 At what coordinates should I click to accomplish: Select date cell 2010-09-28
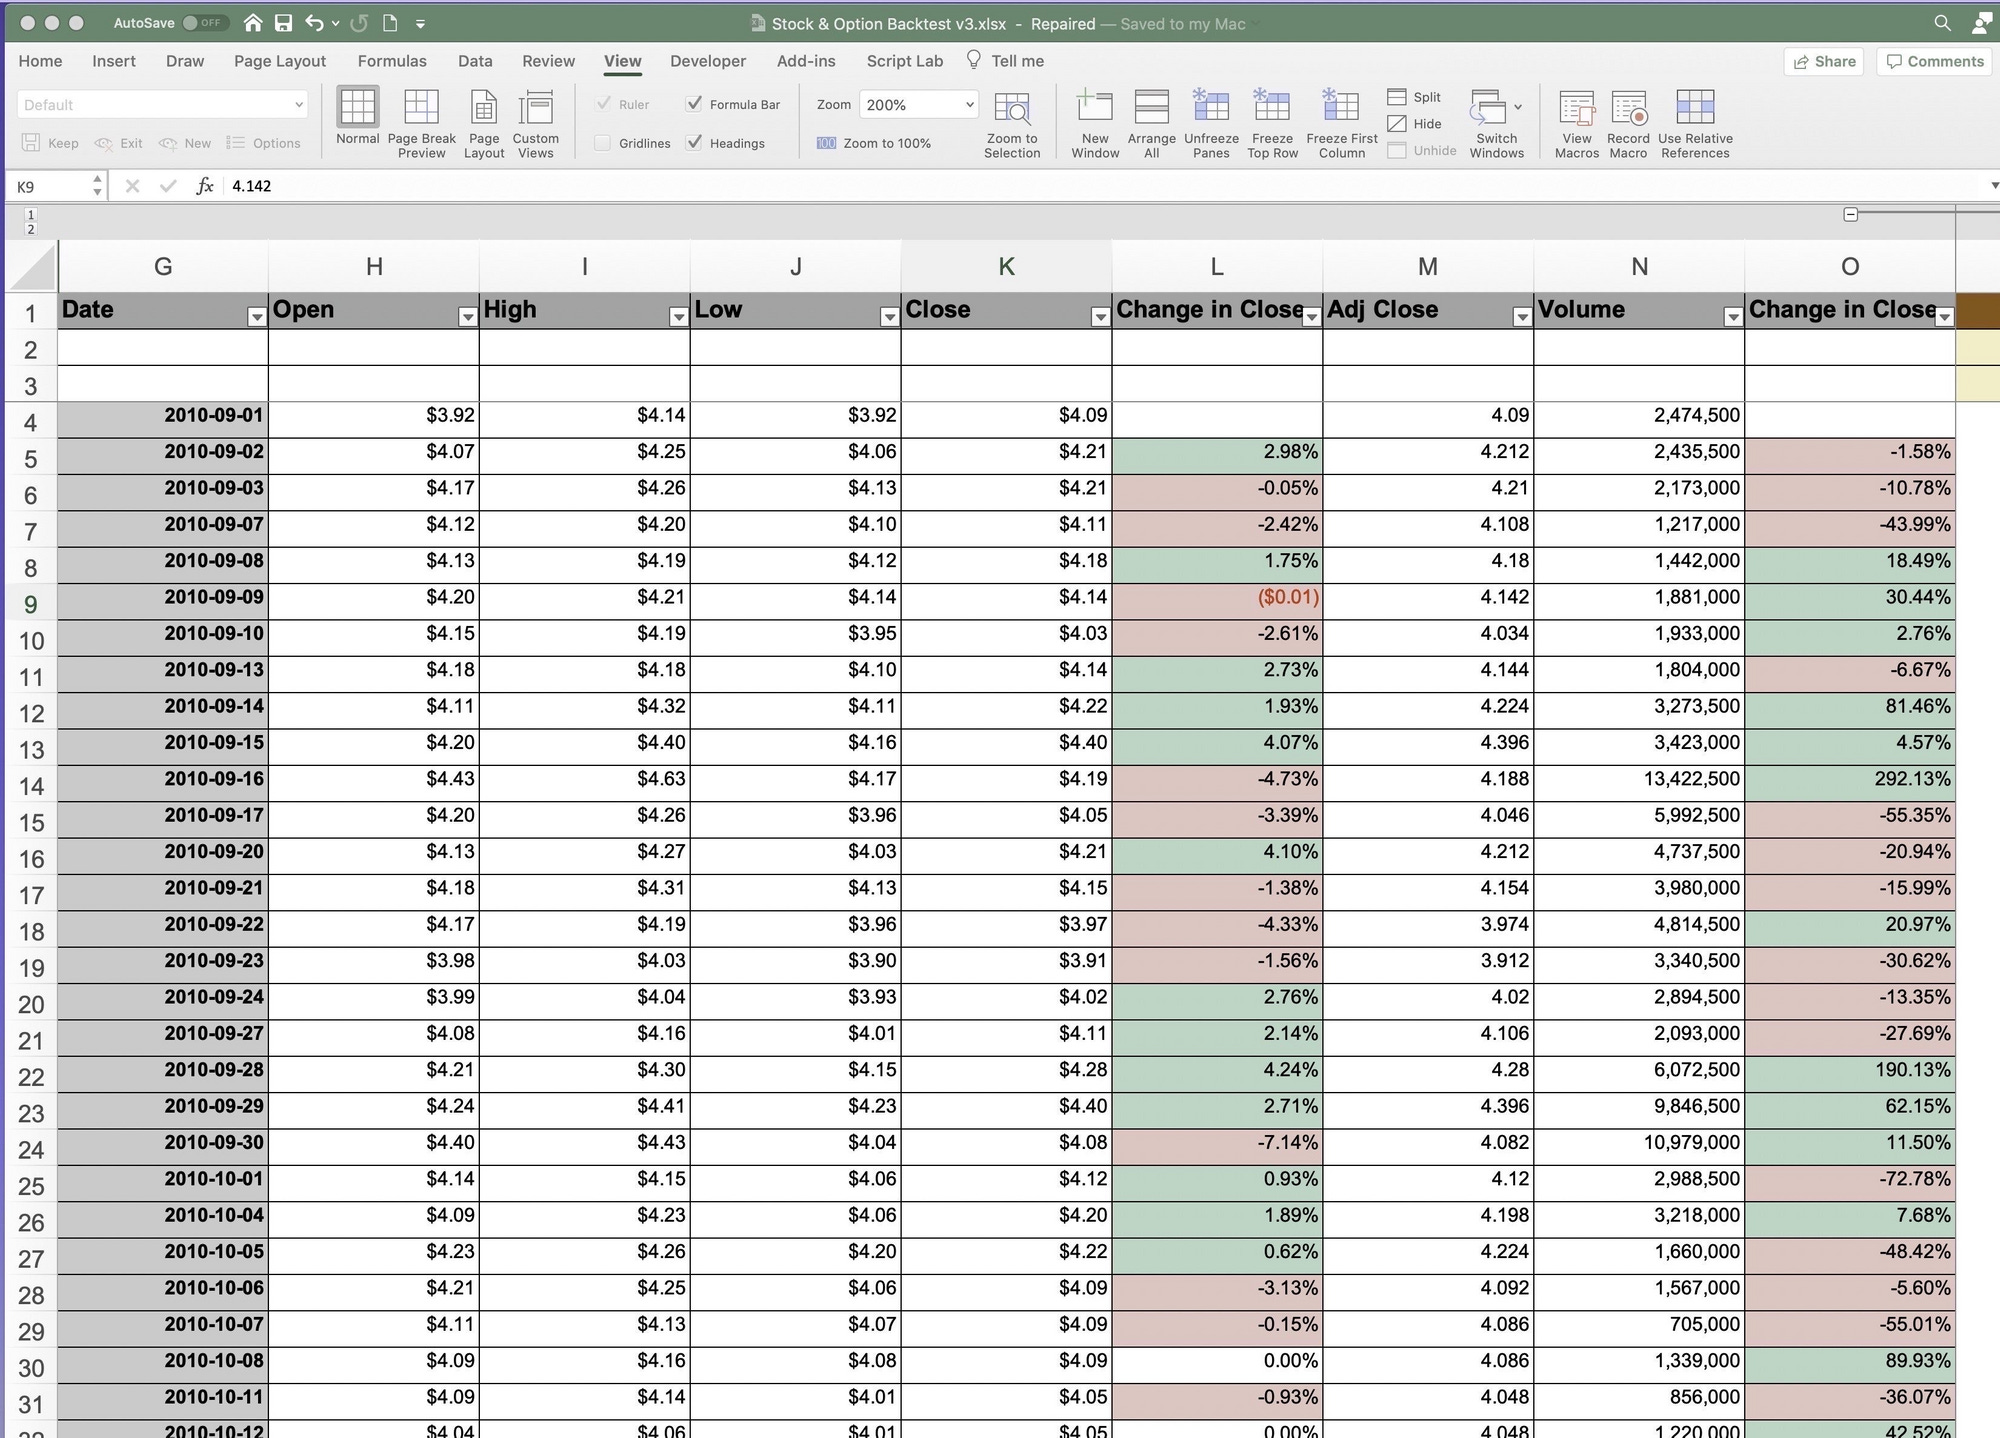(x=163, y=1074)
